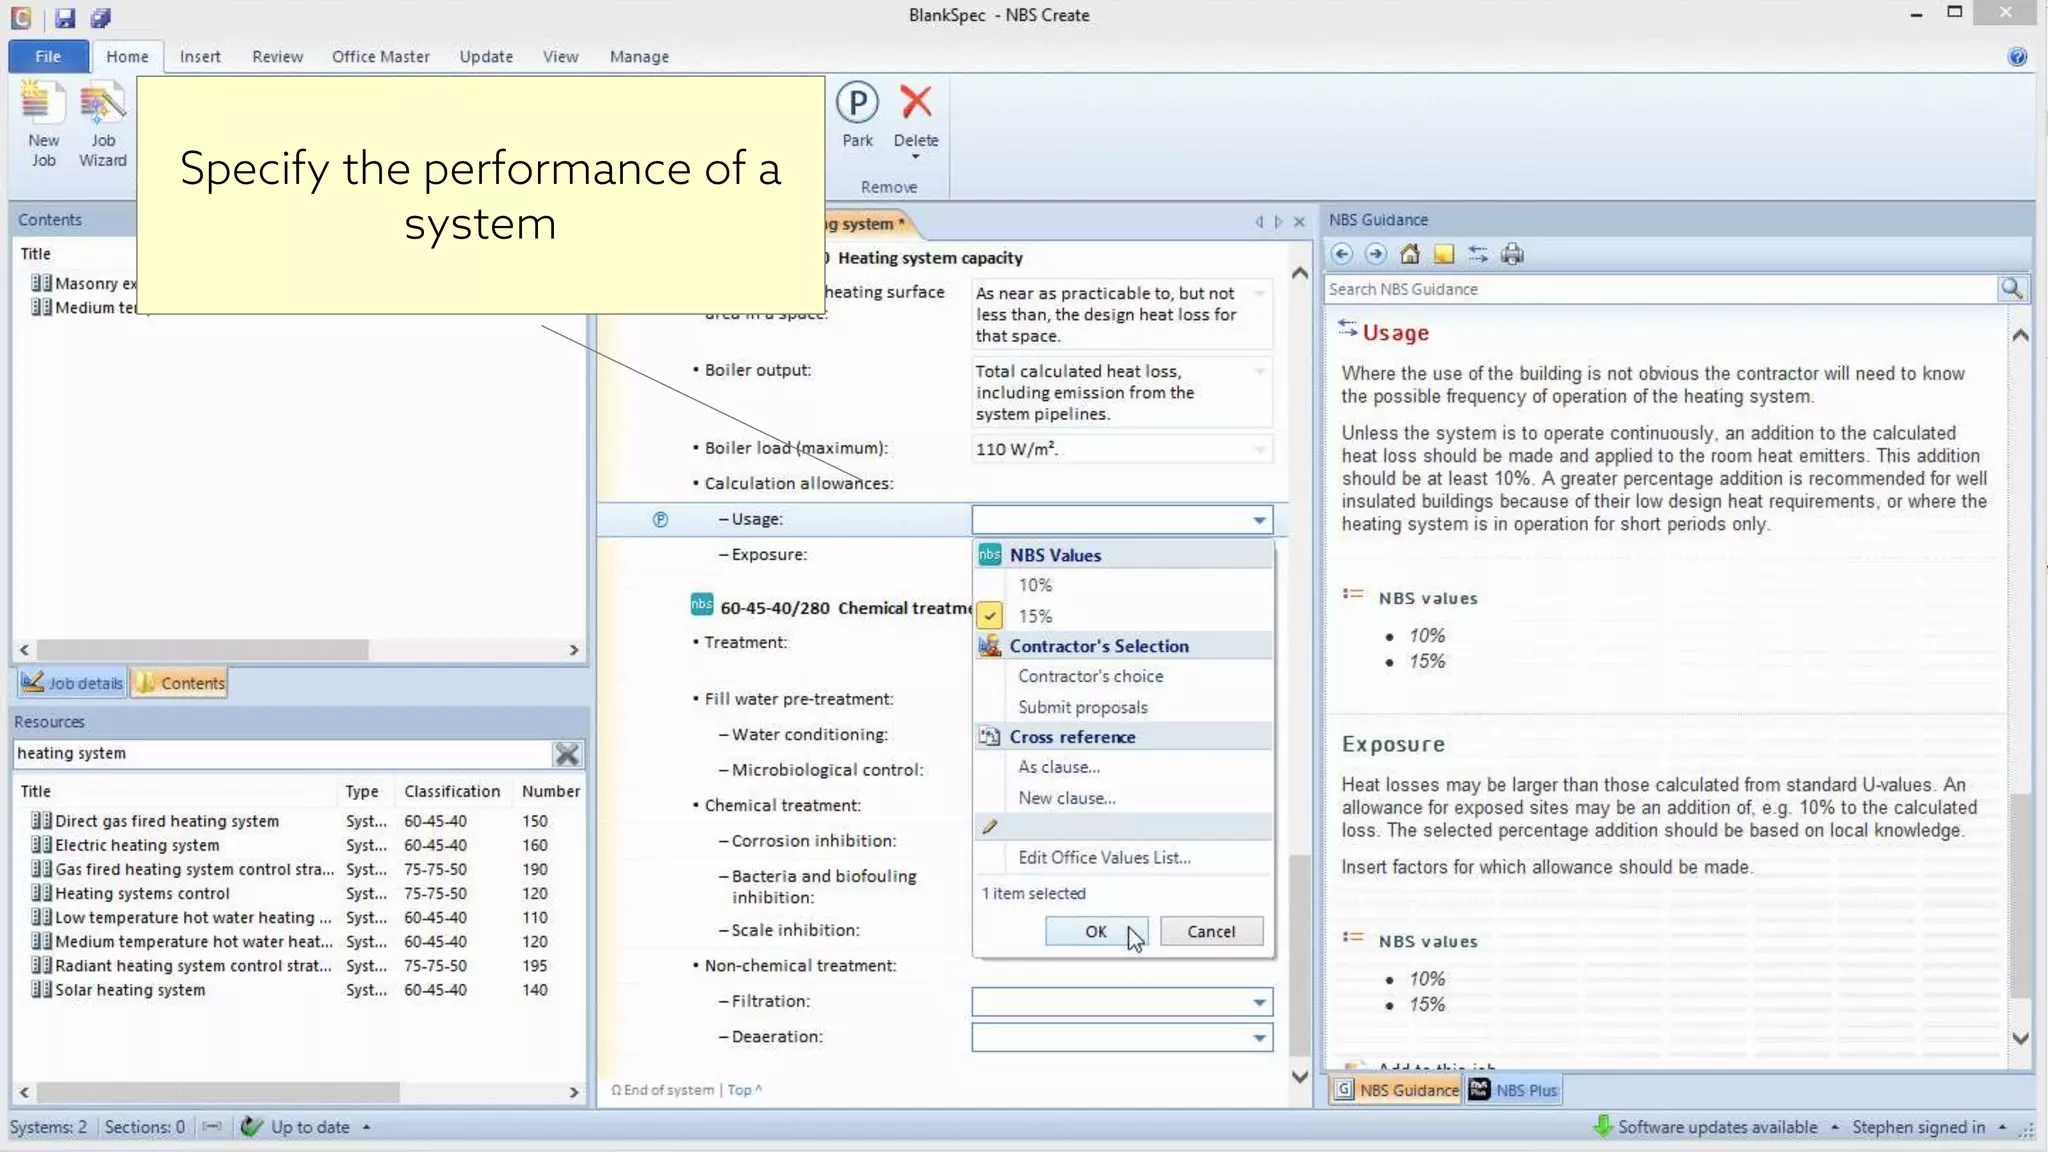Expand the Stephen signed in menu
This screenshot has height=1152, width=2048.
[2002, 1127]
